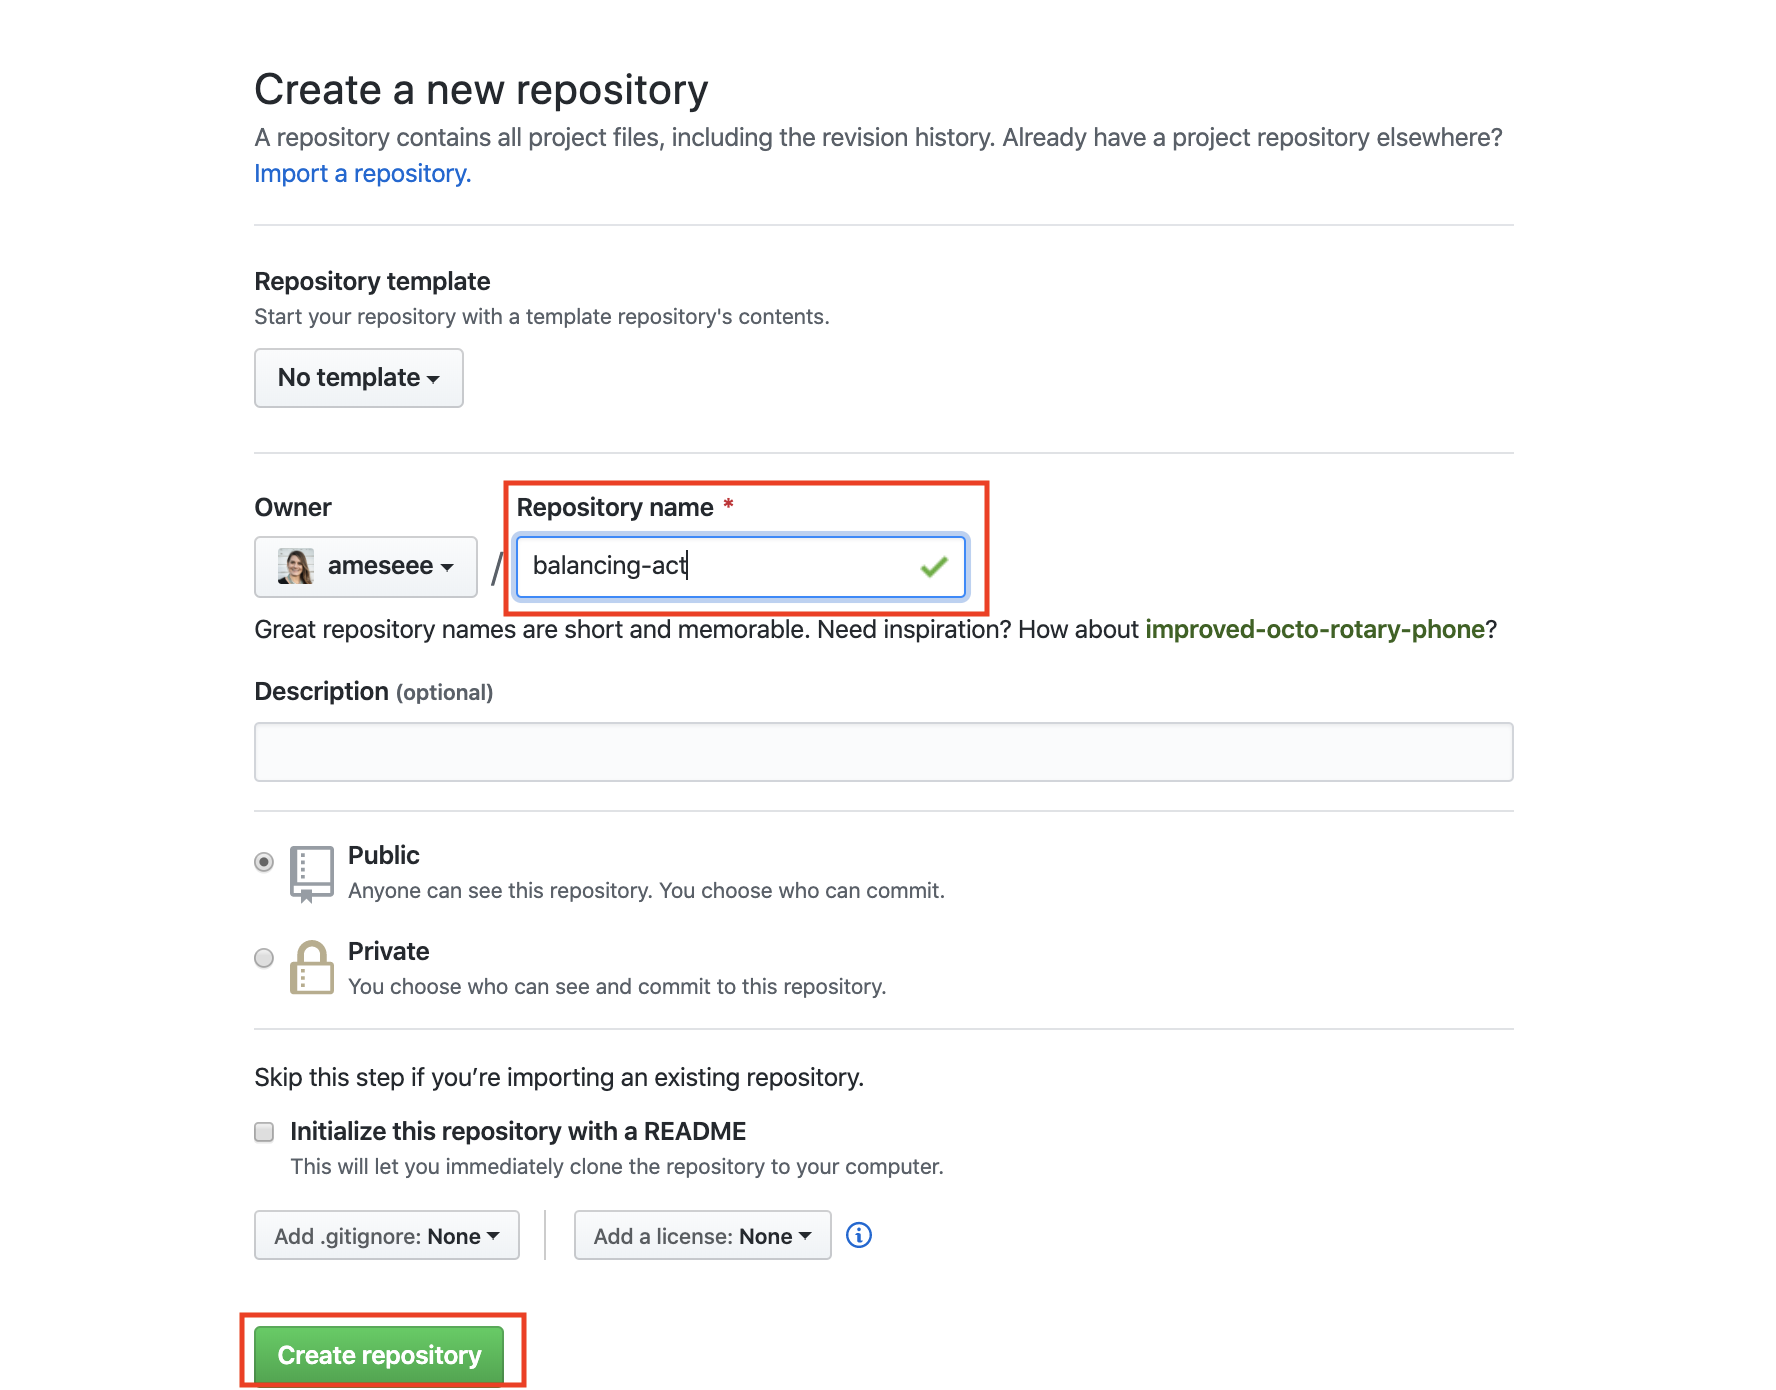Image resolution: width=1776 pixels, height=1390 pixels.
Task: Click the green checkmark in name field
Action: (x=933, y=567)
